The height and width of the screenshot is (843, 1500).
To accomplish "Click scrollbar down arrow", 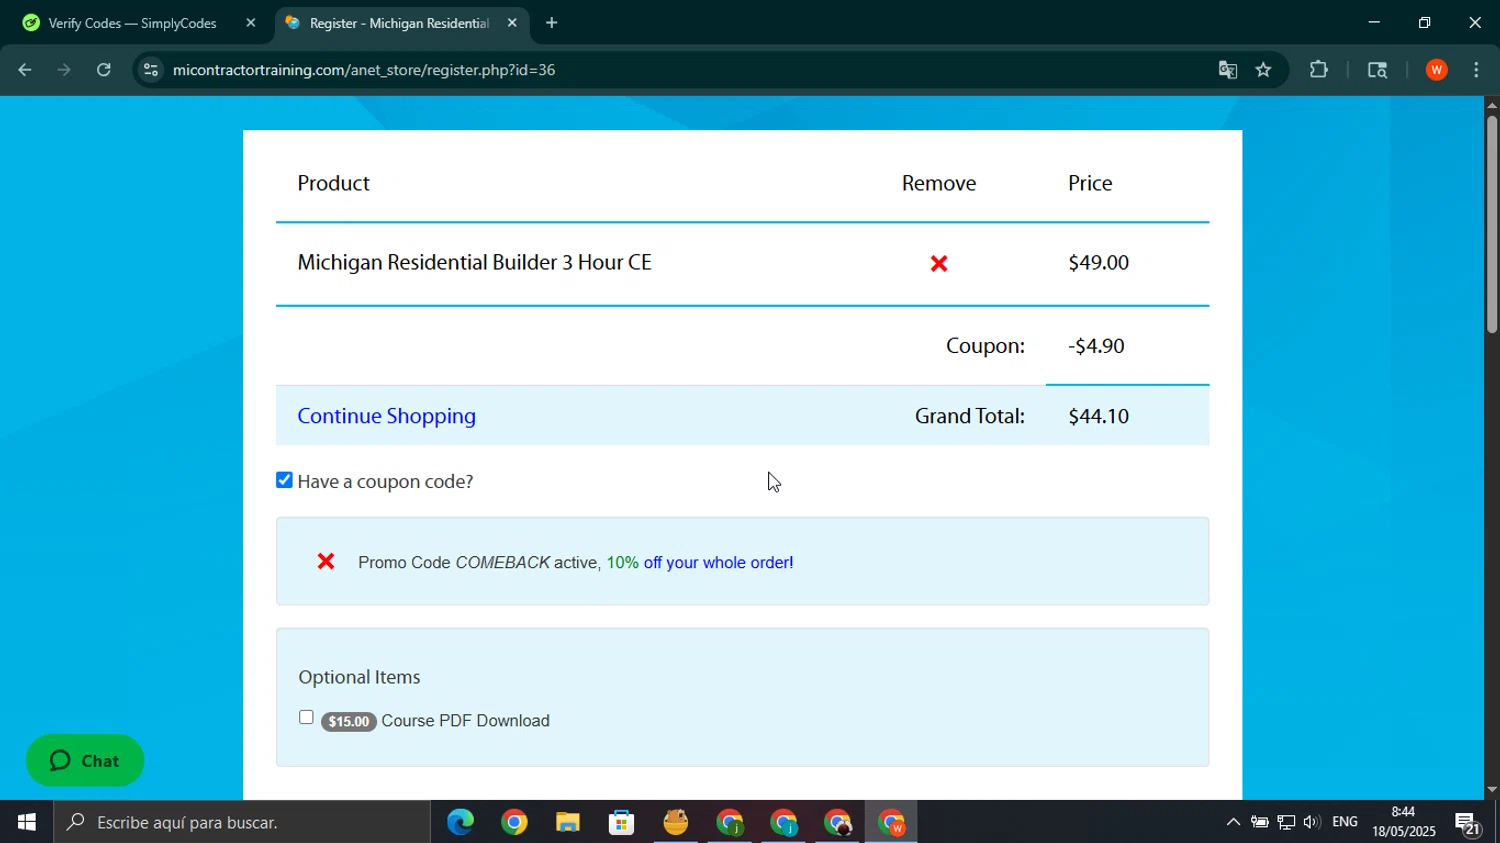I will [x=1492, y=790].
